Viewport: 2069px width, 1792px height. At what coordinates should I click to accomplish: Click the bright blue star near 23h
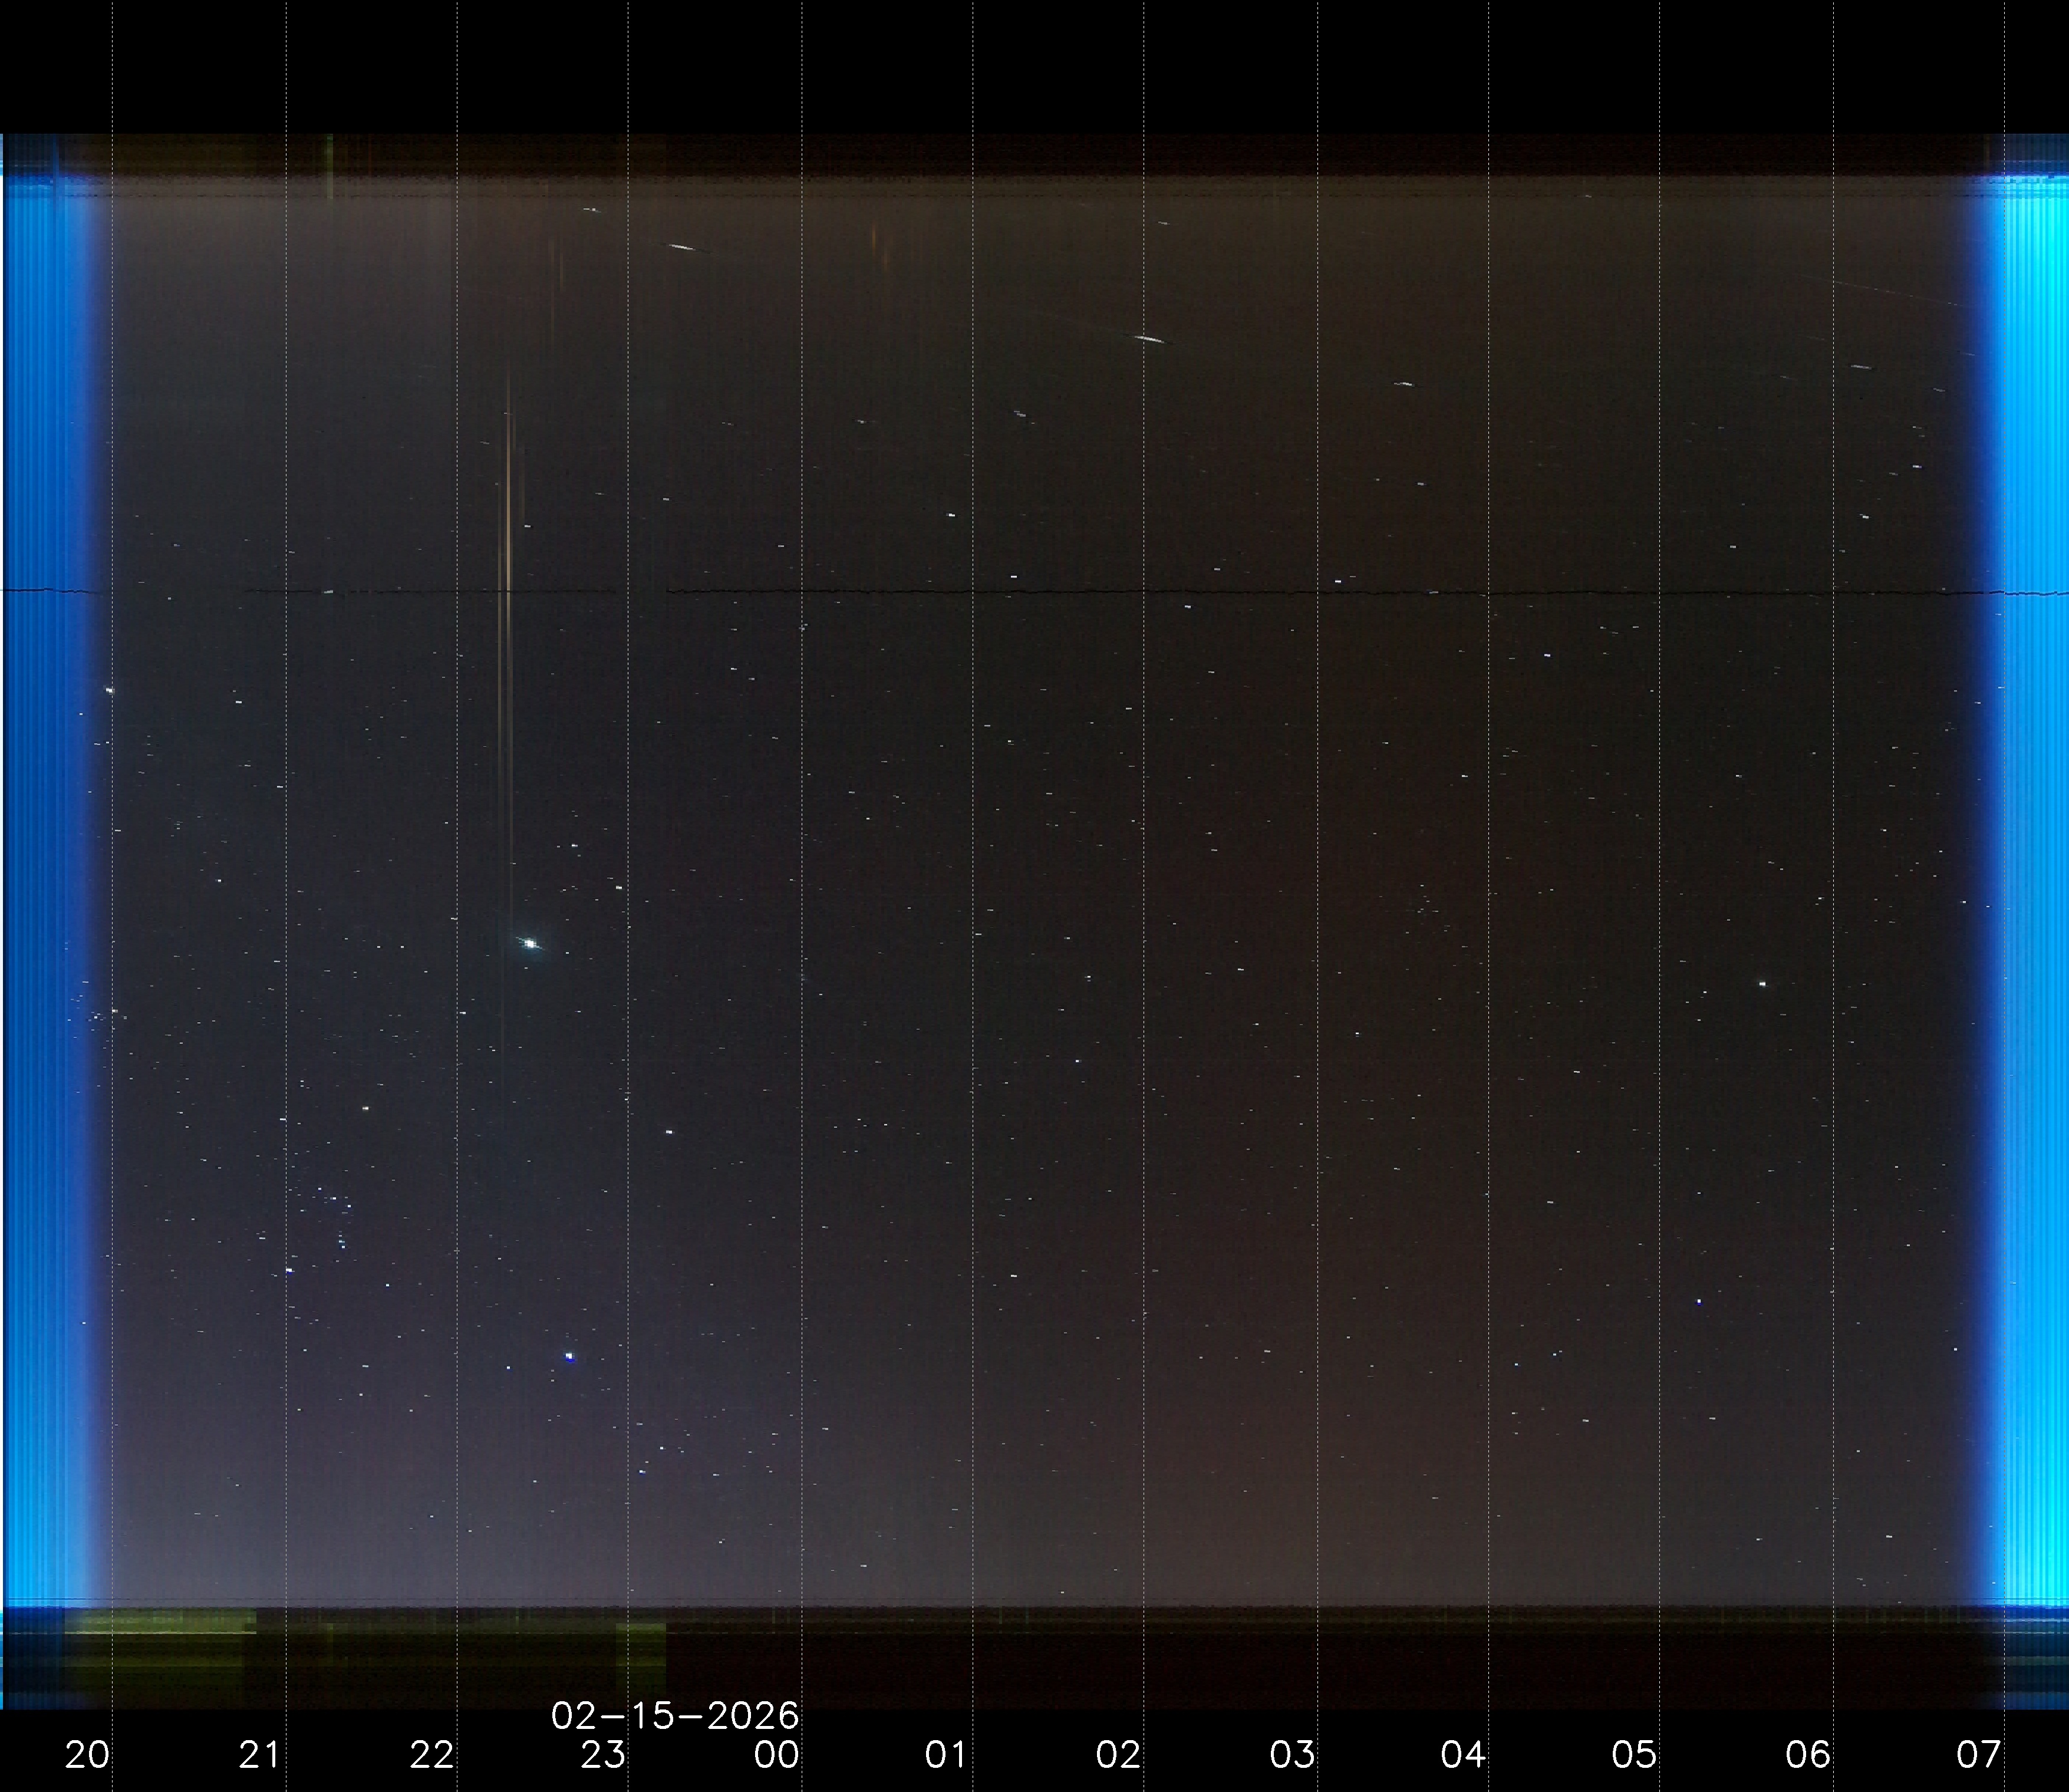pyautogui.click(x=570, y=1357)
